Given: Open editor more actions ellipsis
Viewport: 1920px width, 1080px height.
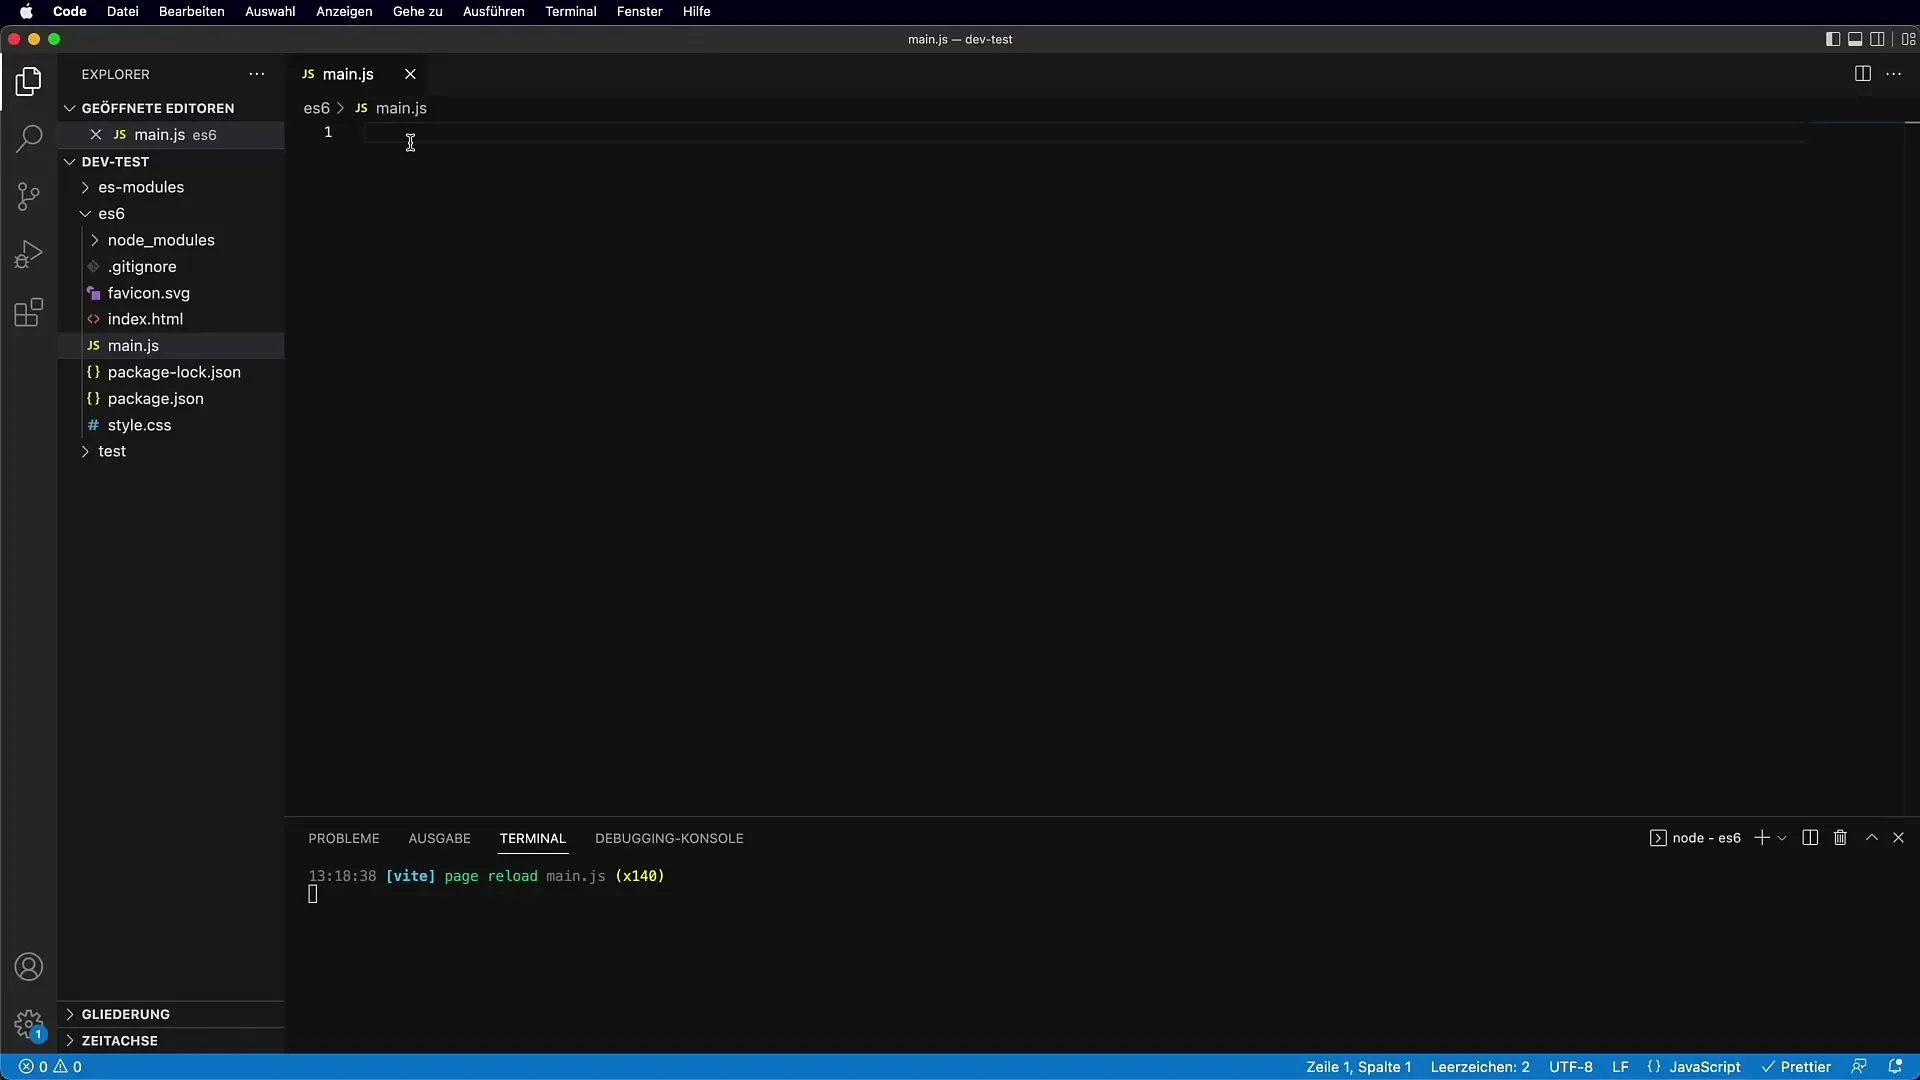Looking at the screenshot, I should (1894, 74).
